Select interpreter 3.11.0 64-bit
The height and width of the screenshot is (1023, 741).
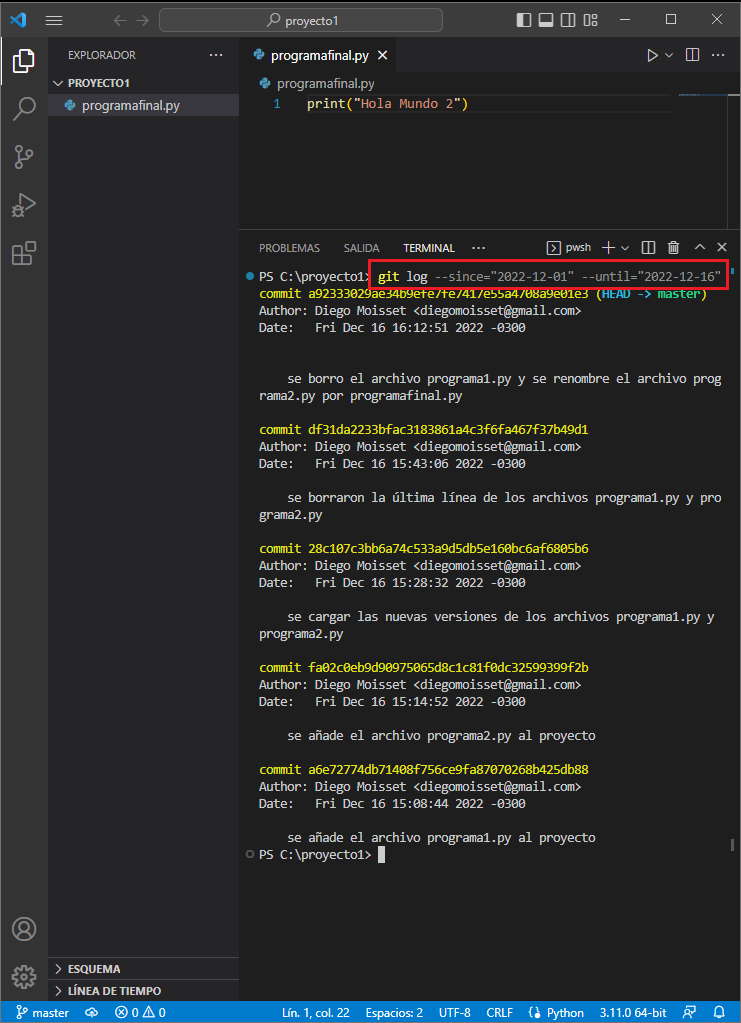coord(631,1013)
